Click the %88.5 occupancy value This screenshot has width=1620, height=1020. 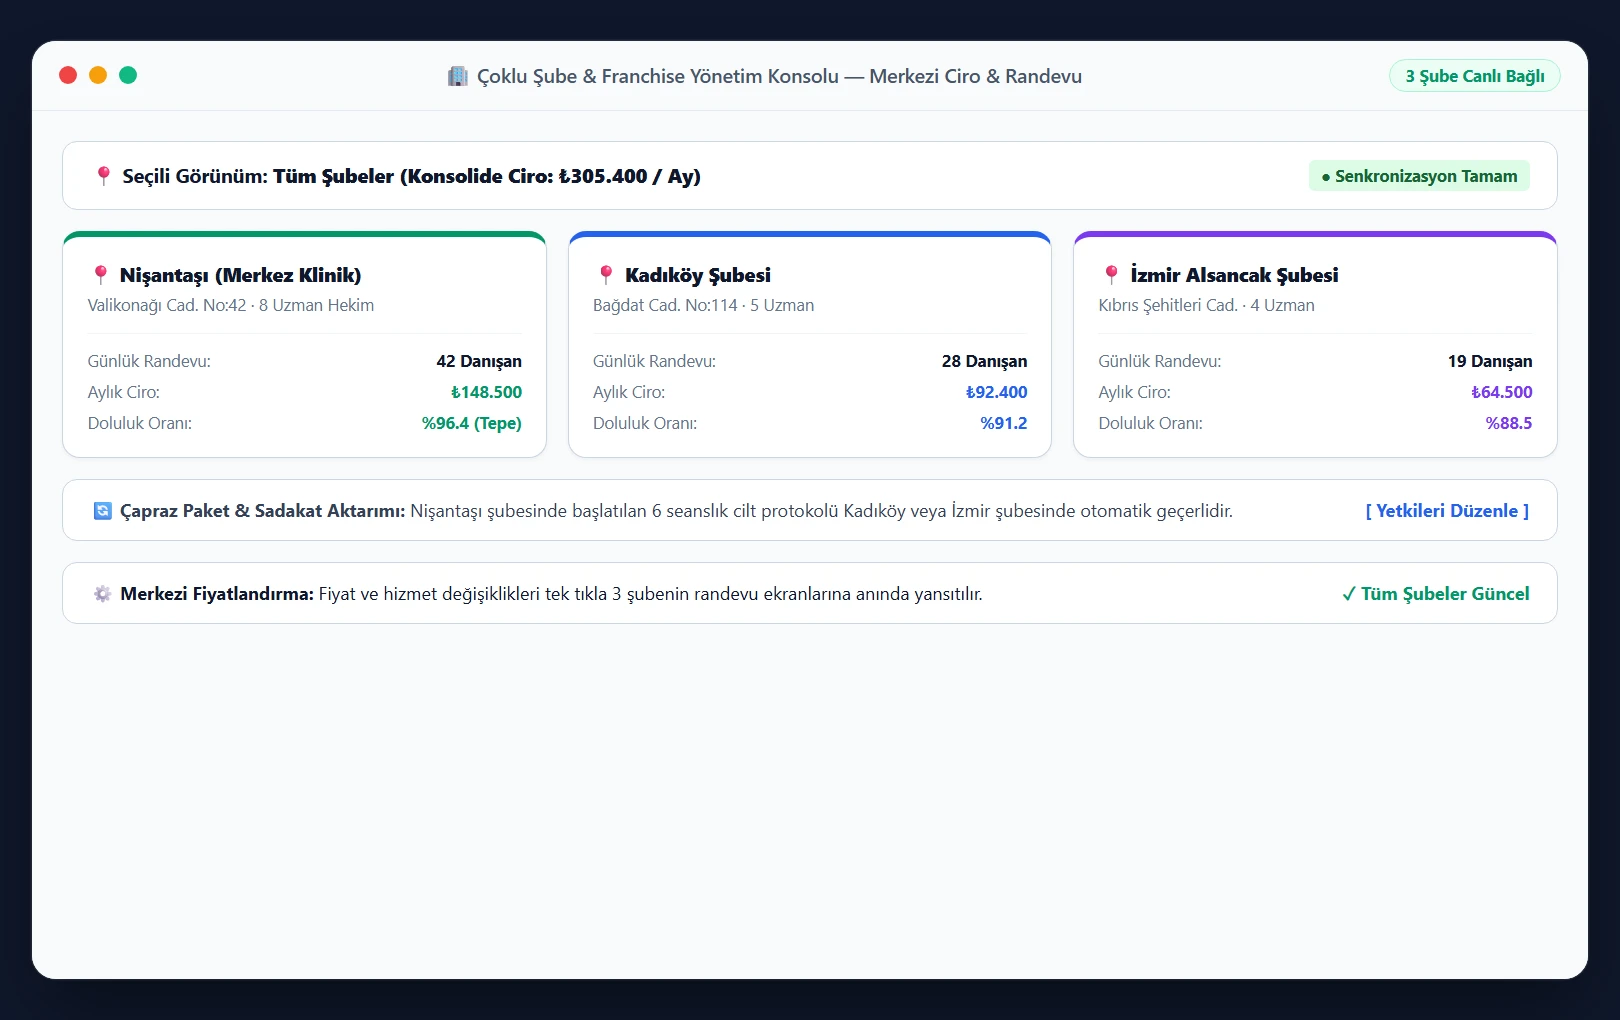click(x=1509, y=423)
